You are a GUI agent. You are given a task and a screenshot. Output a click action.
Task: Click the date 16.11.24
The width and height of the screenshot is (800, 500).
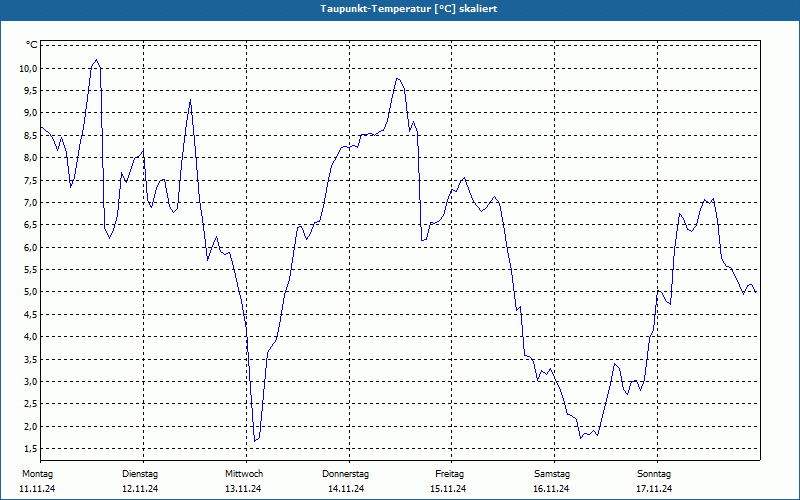[x=552, y=489]
